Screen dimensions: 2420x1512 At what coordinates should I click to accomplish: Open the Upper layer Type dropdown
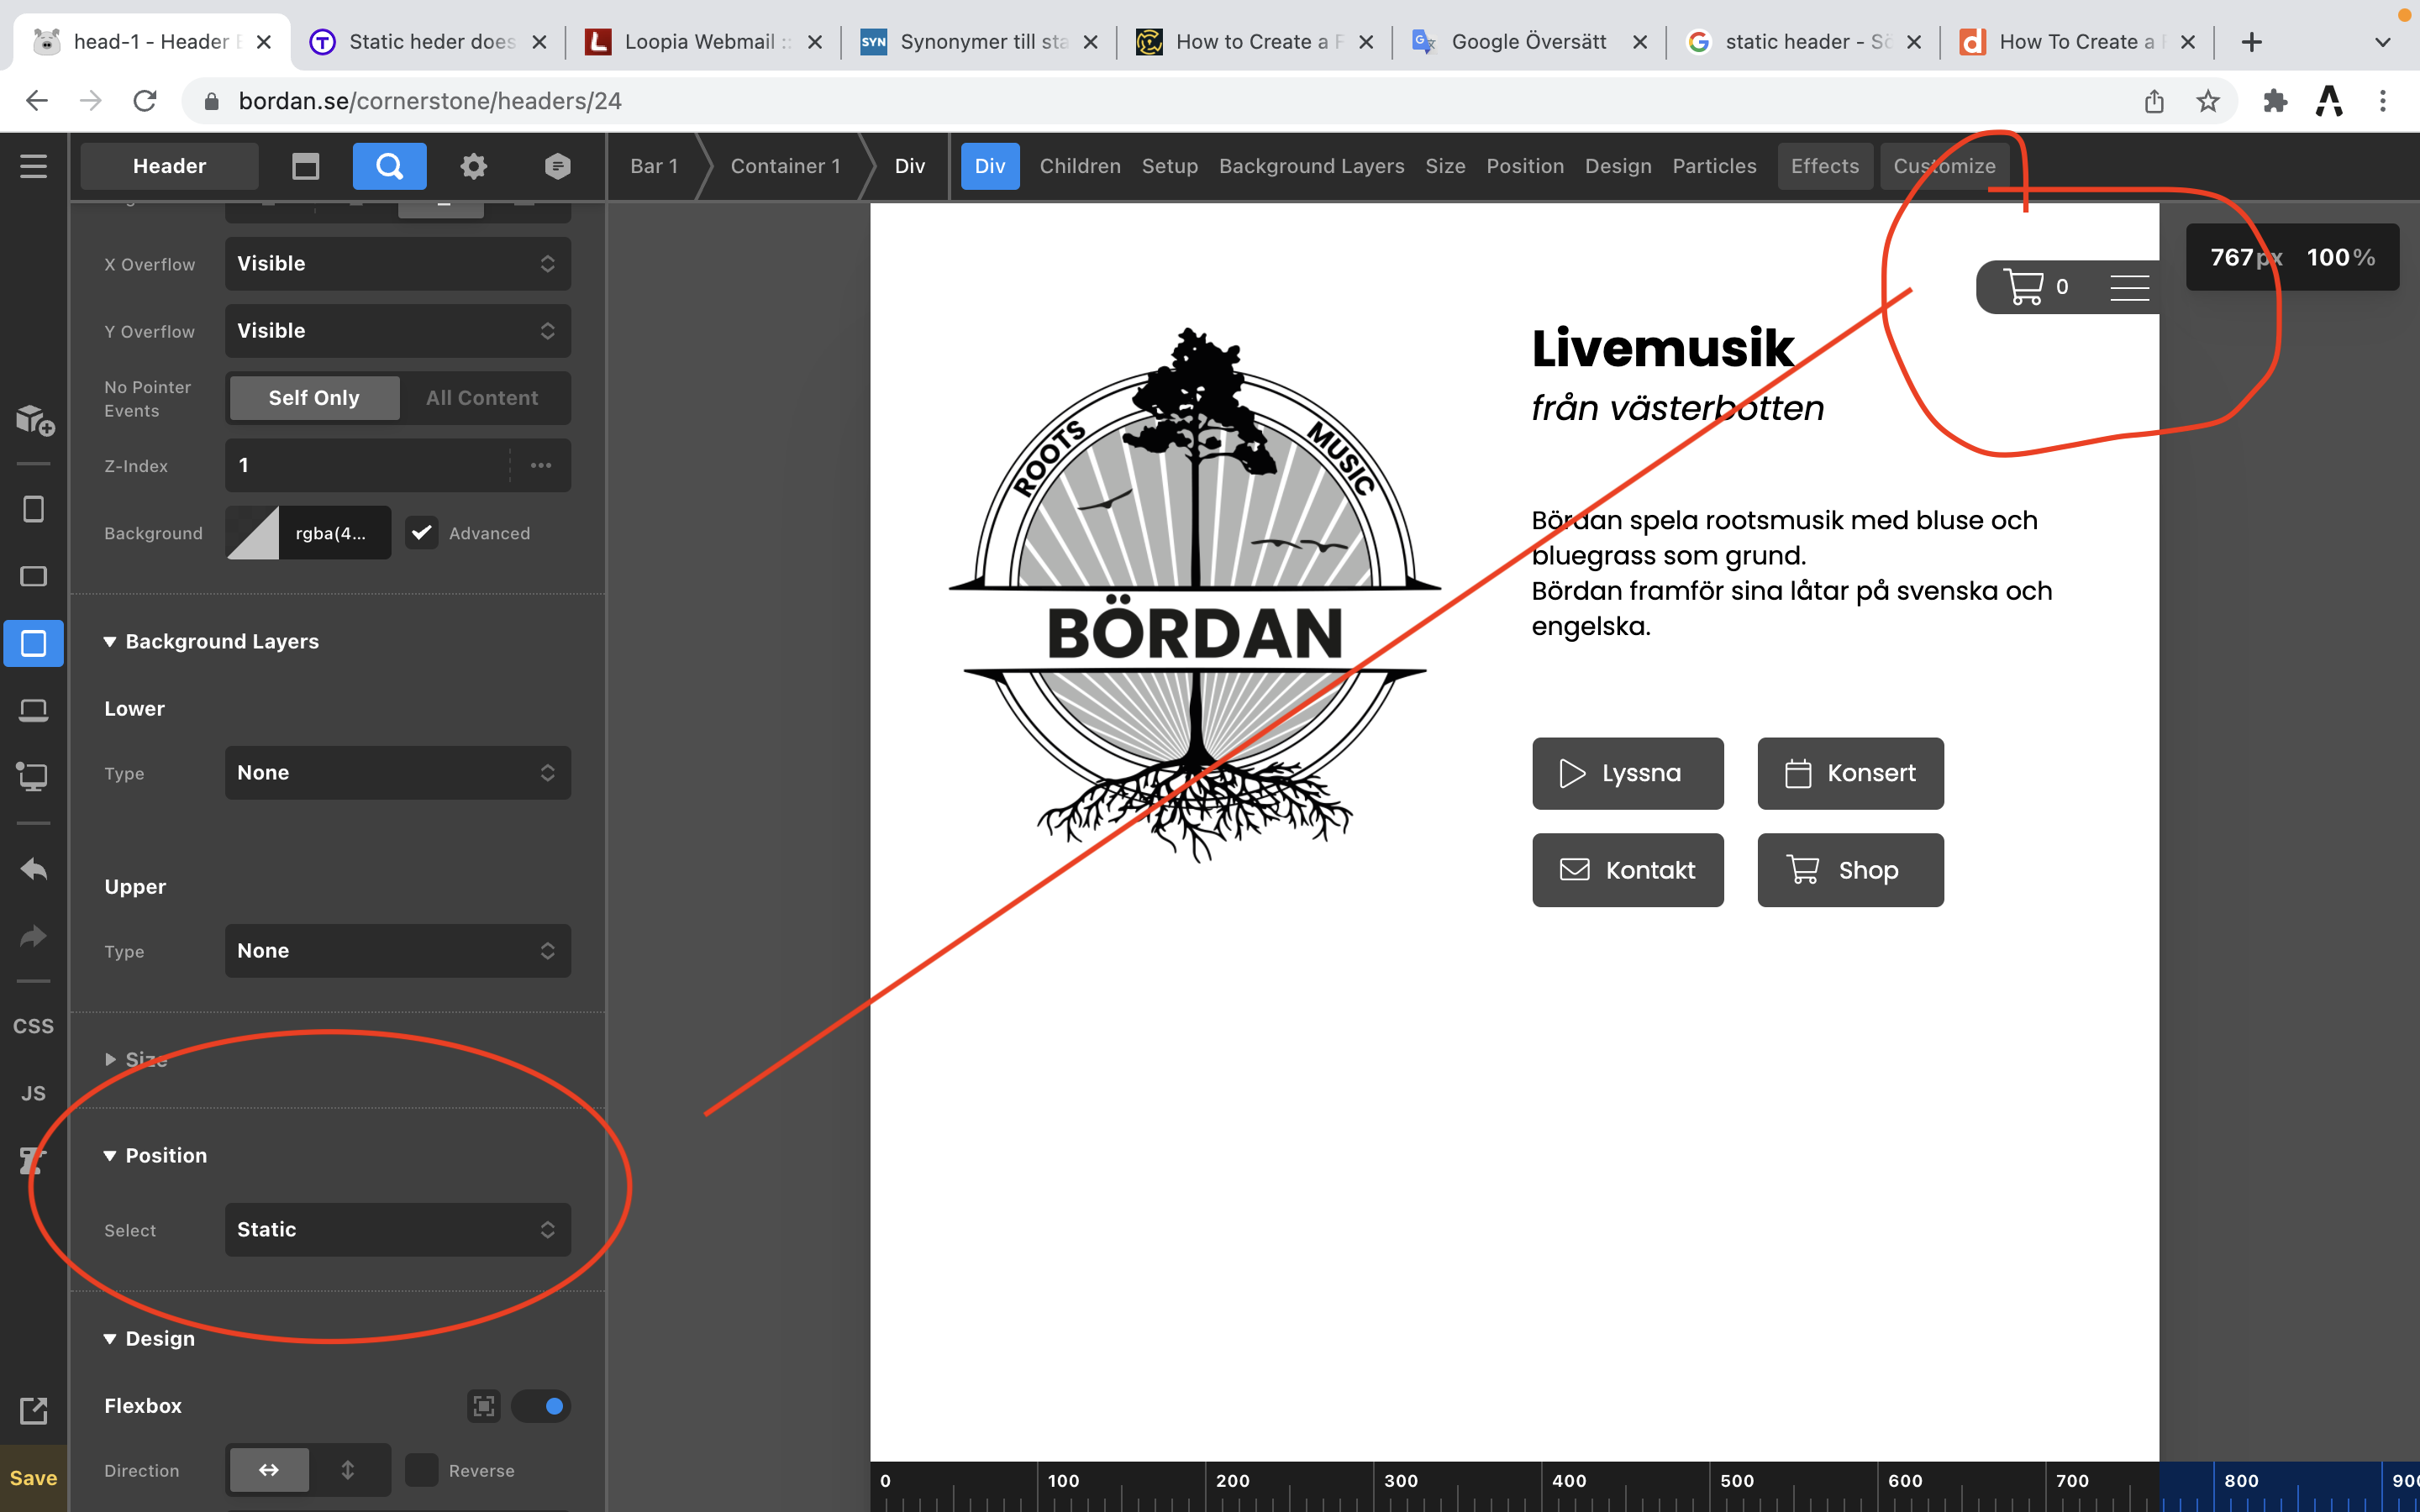pyautogui.click(x=398, y=951)
